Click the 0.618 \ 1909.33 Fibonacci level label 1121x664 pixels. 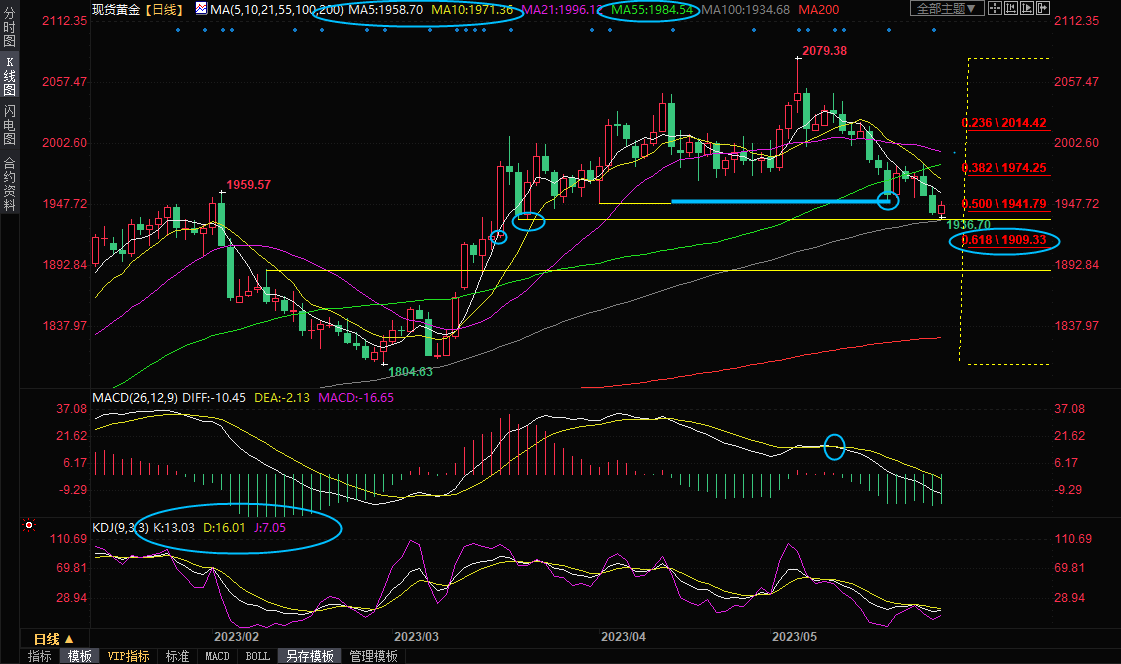[x=1004, y=240]
